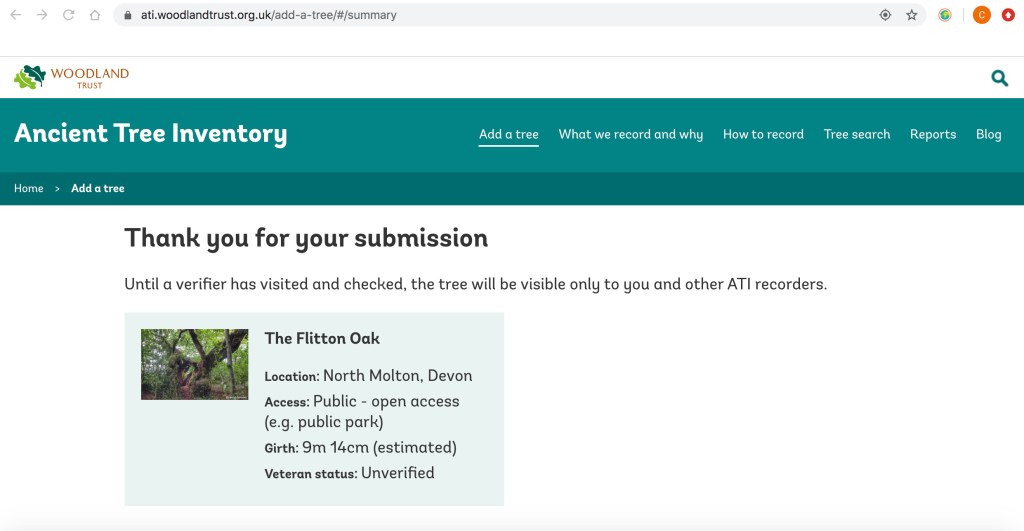Image resolution: width=1024 pixels, height=531 pixels.
Task: Open the site search magnifier
Action: pos(999,77)
